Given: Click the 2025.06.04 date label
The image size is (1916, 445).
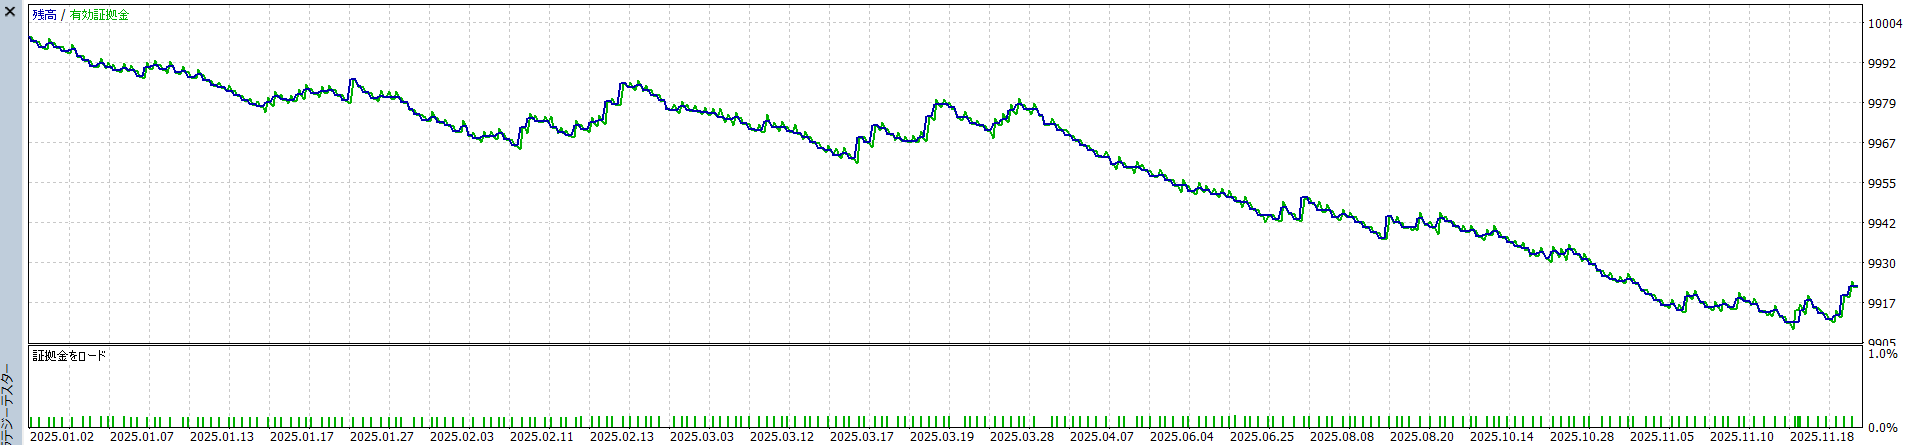Looking at the screenshot, I should coord(1182,437).
